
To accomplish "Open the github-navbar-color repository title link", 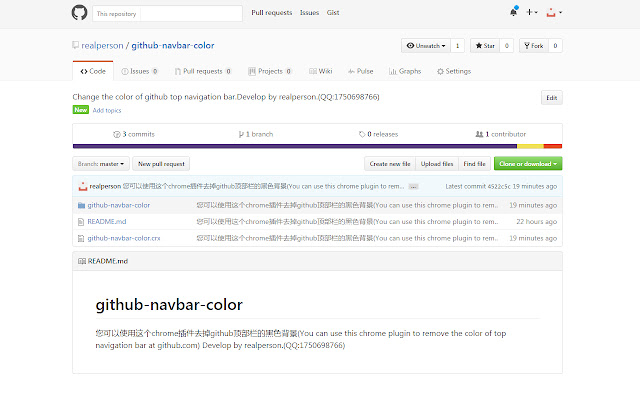I will tap(173, 45).
